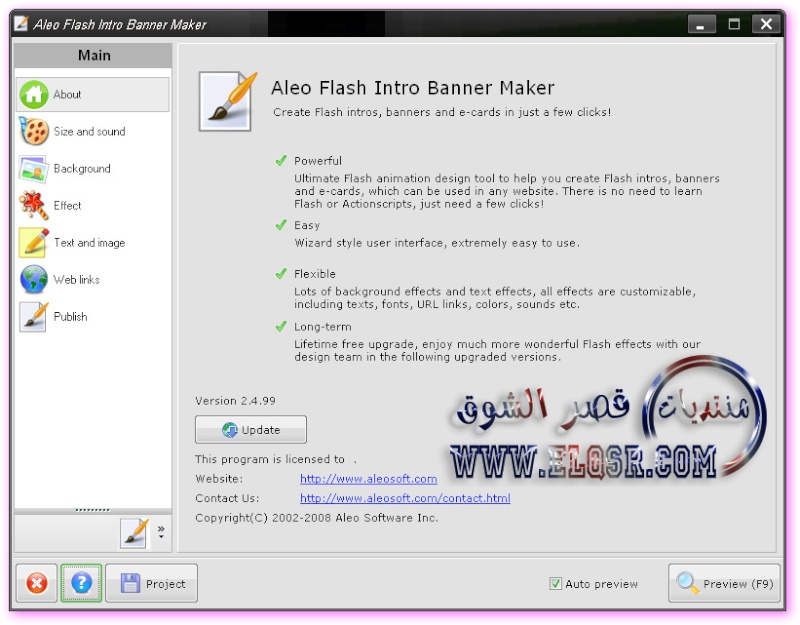Screen dimensions: 800x625
Task: Click the title bar application icon
Action: coord(21,23)
